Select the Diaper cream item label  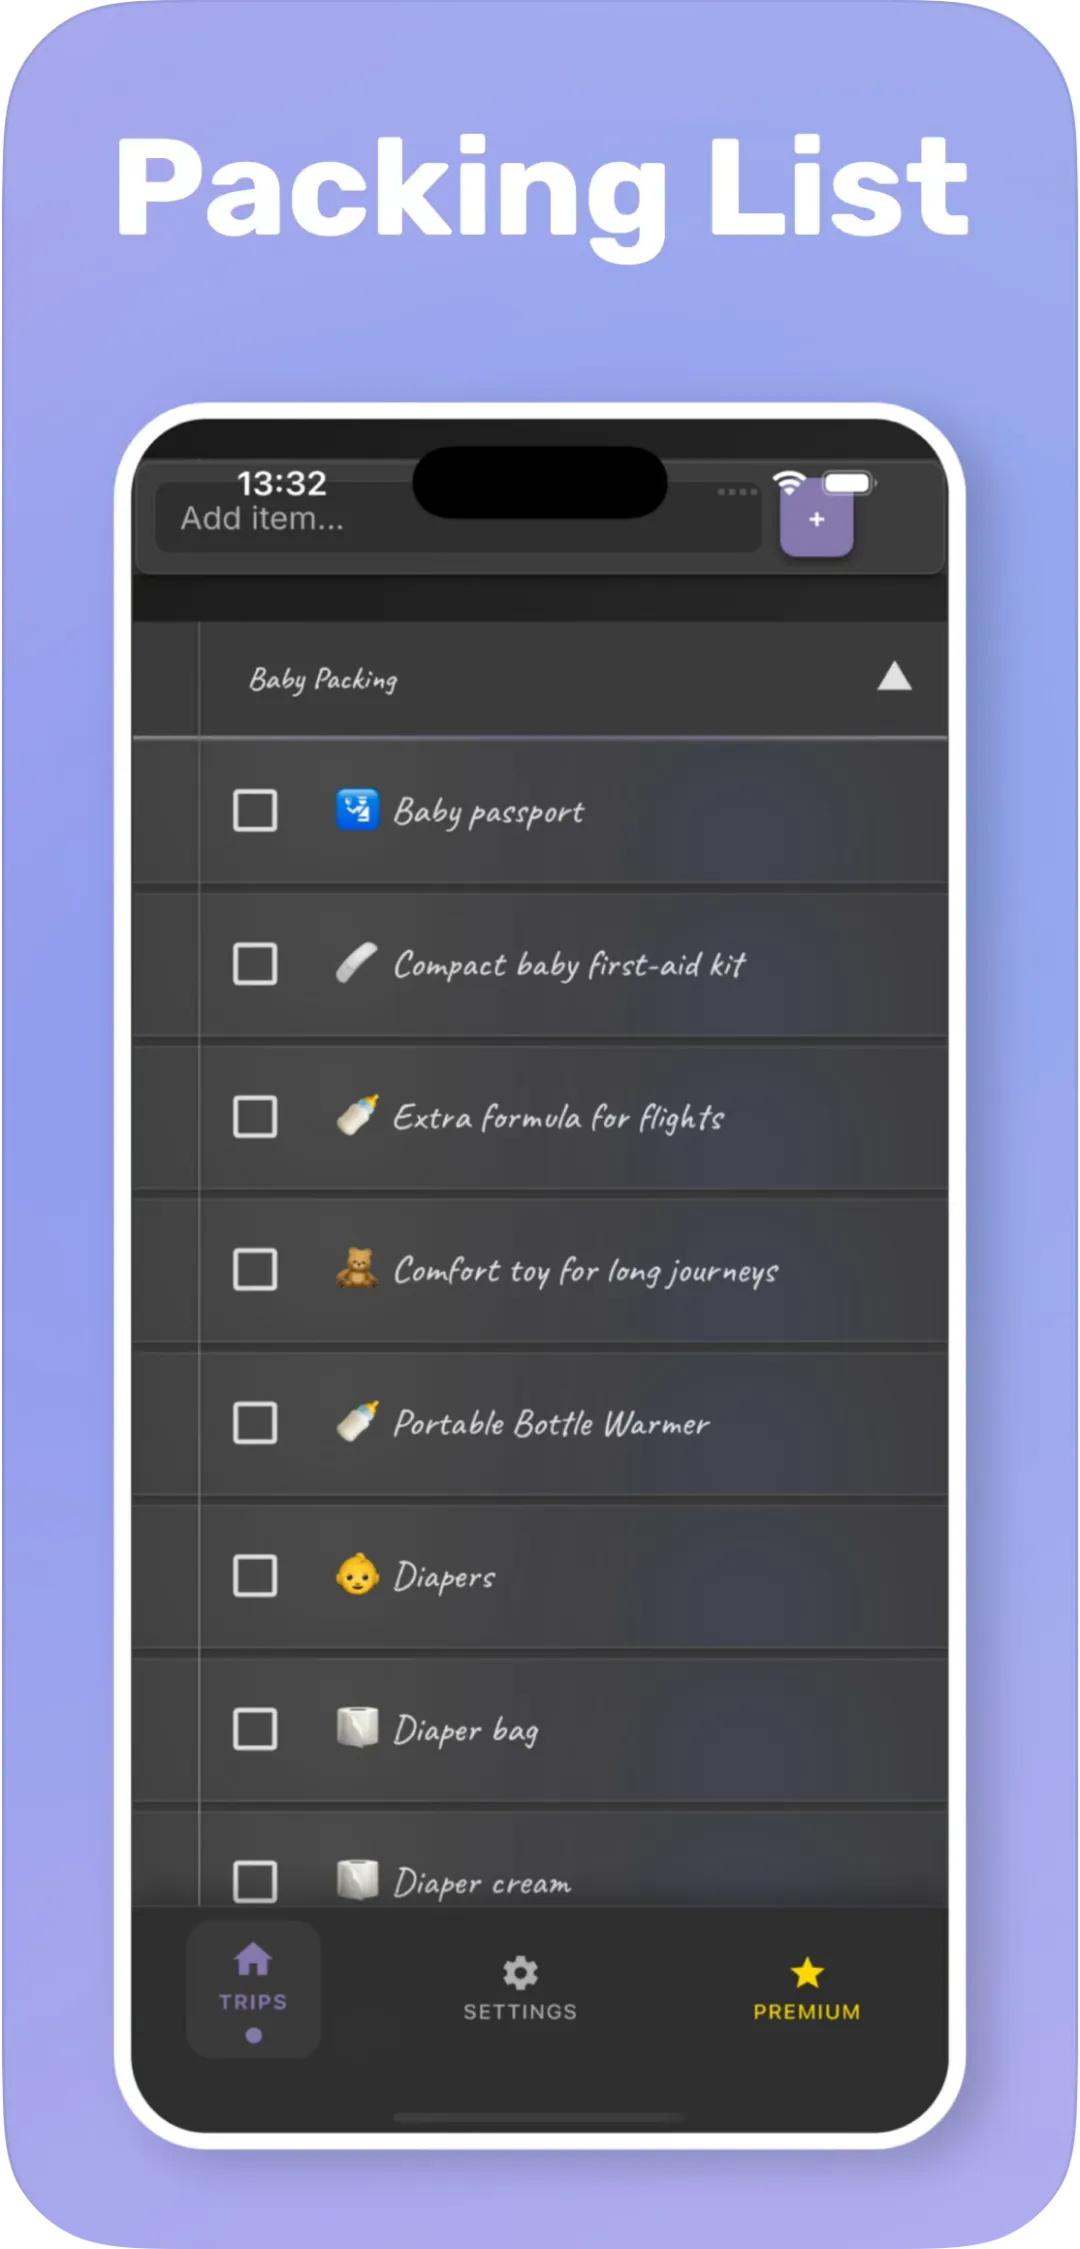482,1883
